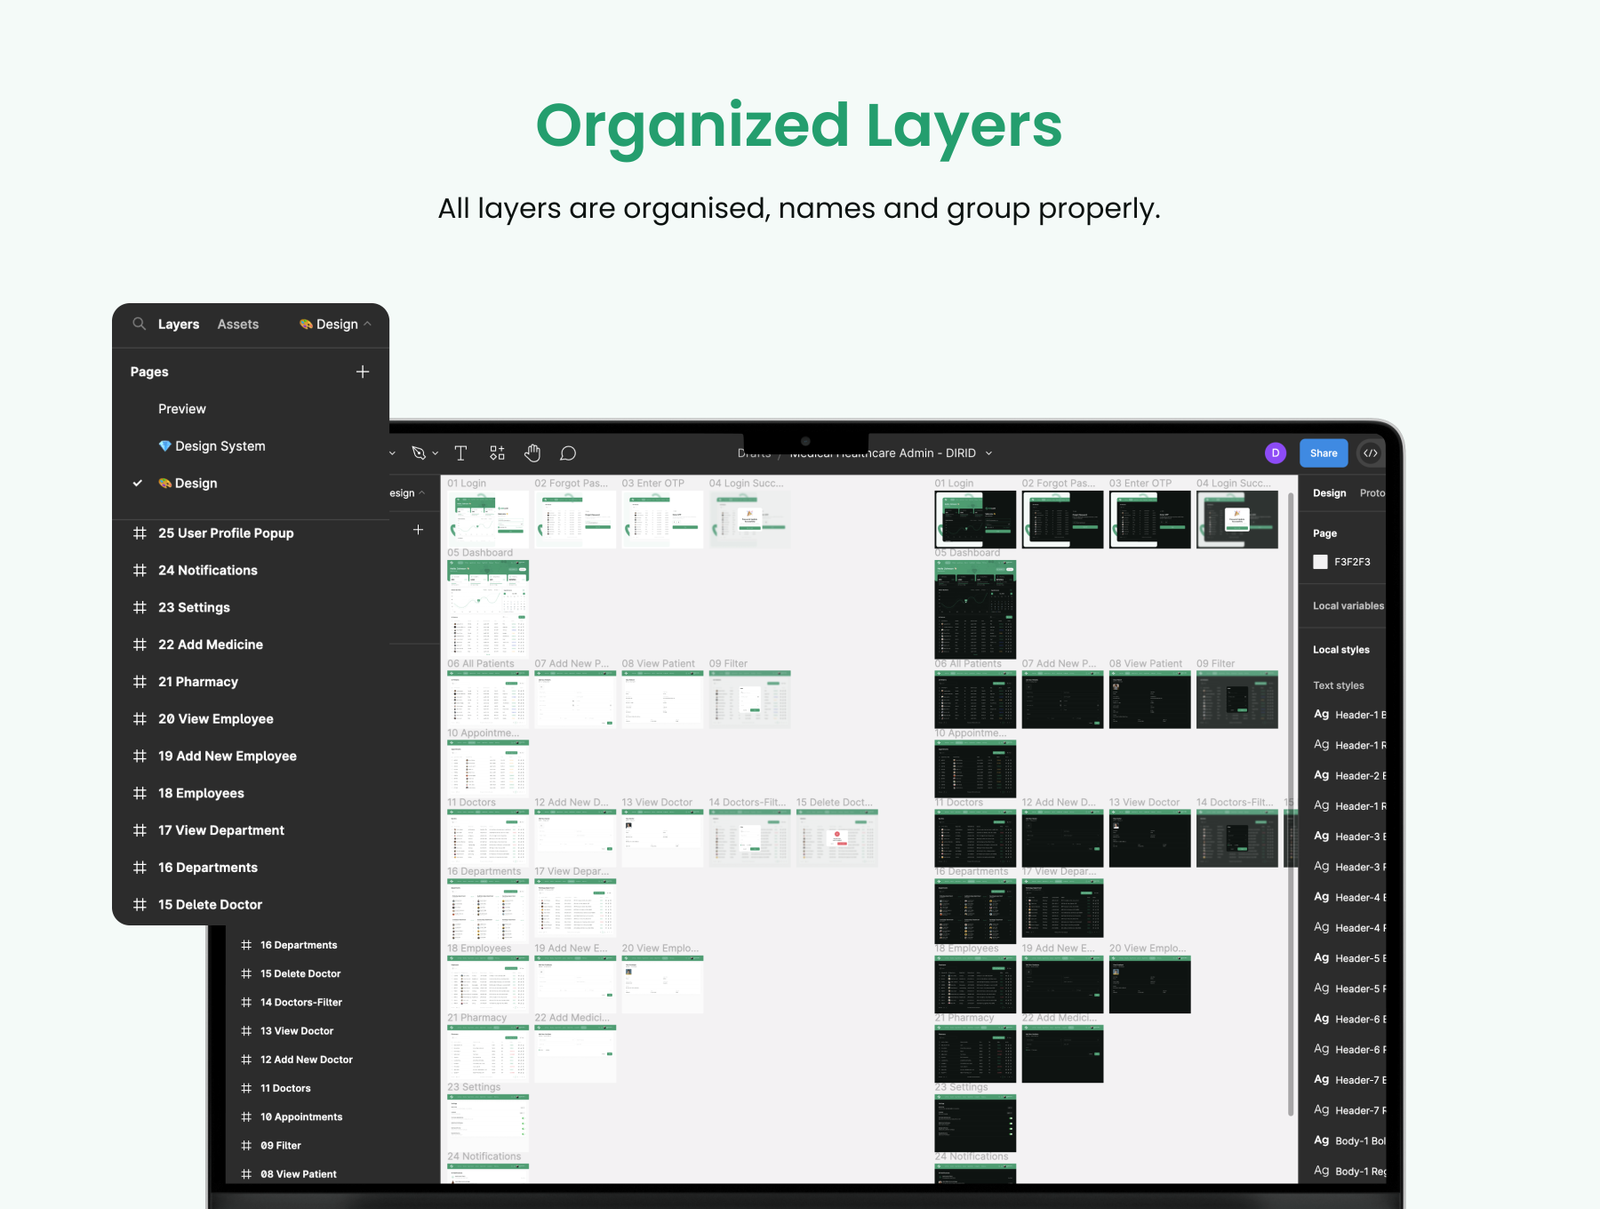
Task: Click the purple D user avatar
Action: click(x=1275, y=453)
